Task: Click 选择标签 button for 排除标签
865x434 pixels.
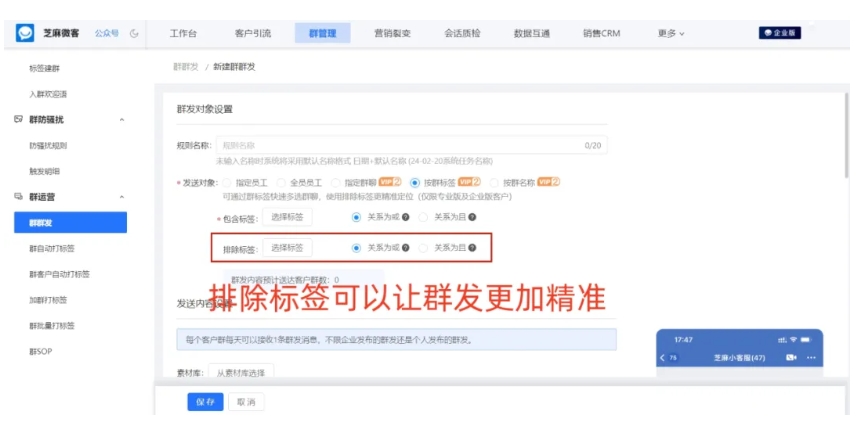Action: coord(287,248)
